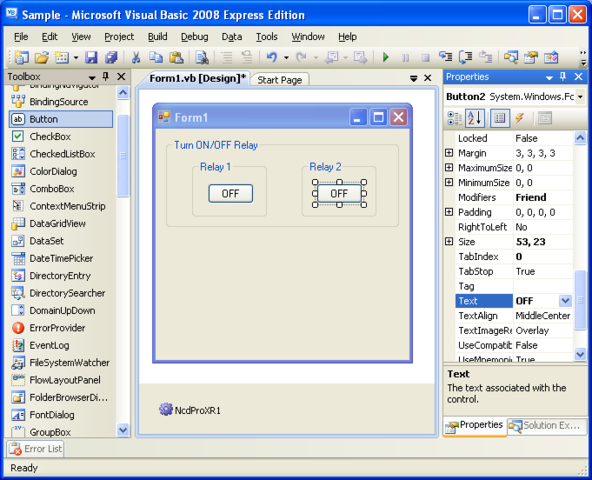
Task: Close the Toolbox panel
Action: click(121, 77)
